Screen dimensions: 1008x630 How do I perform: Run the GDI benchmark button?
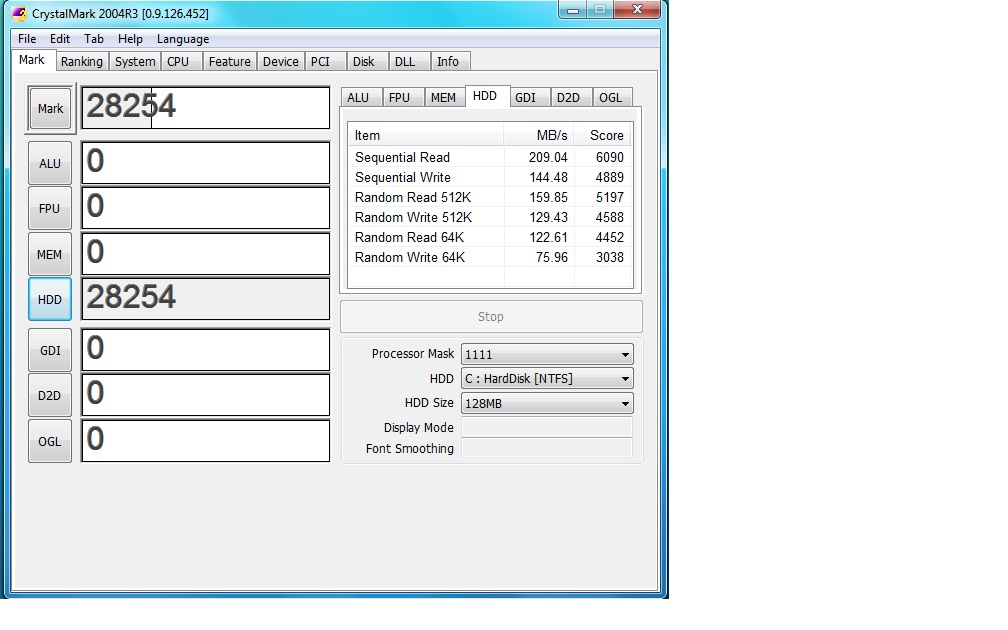click(x=50, y=350)
